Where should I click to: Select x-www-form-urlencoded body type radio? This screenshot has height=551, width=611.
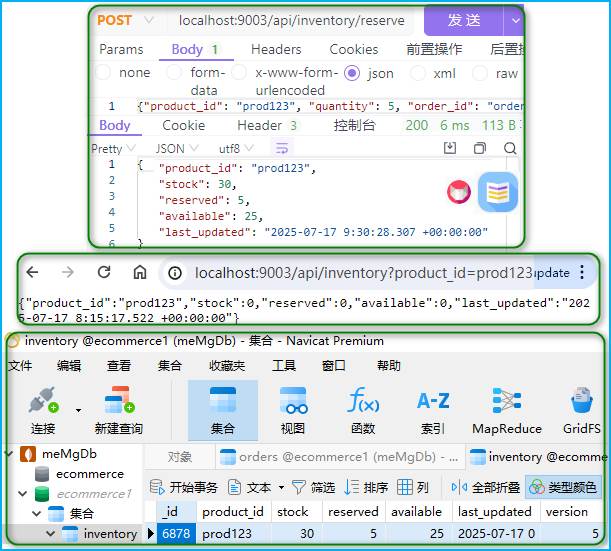[239, 72]
